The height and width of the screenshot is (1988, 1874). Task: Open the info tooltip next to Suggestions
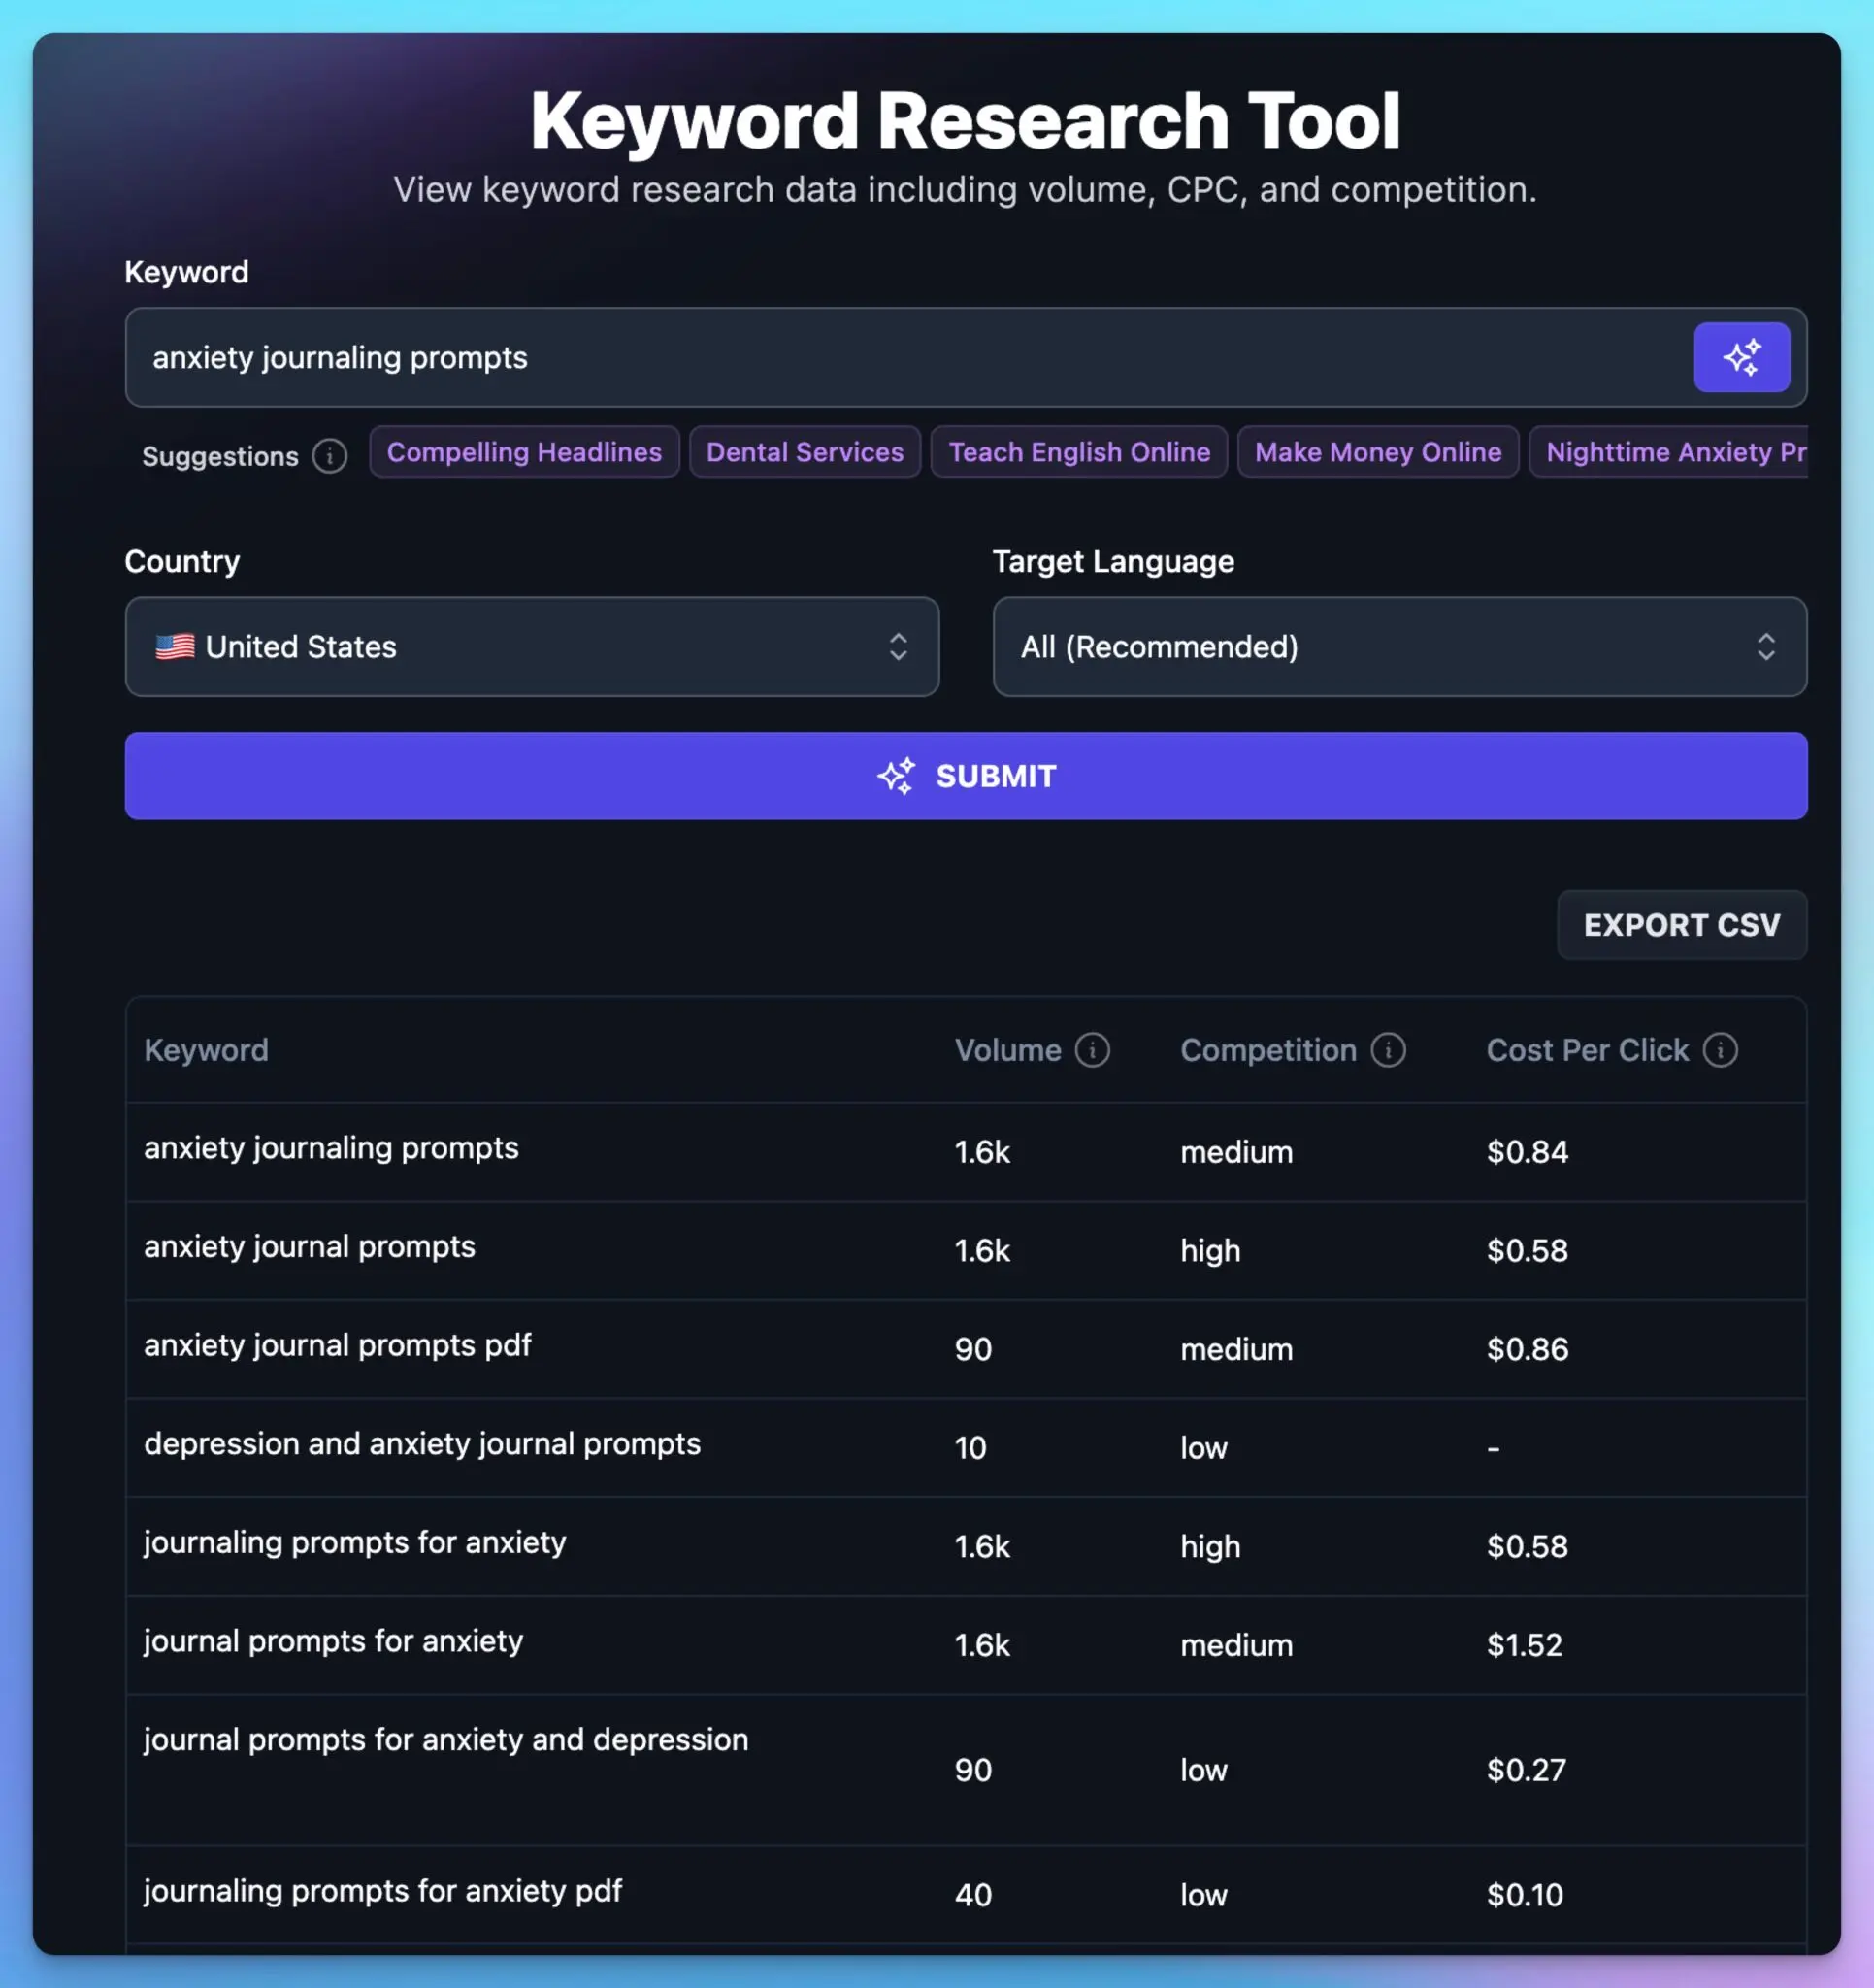pyautogui.click(x=328, y=456)
